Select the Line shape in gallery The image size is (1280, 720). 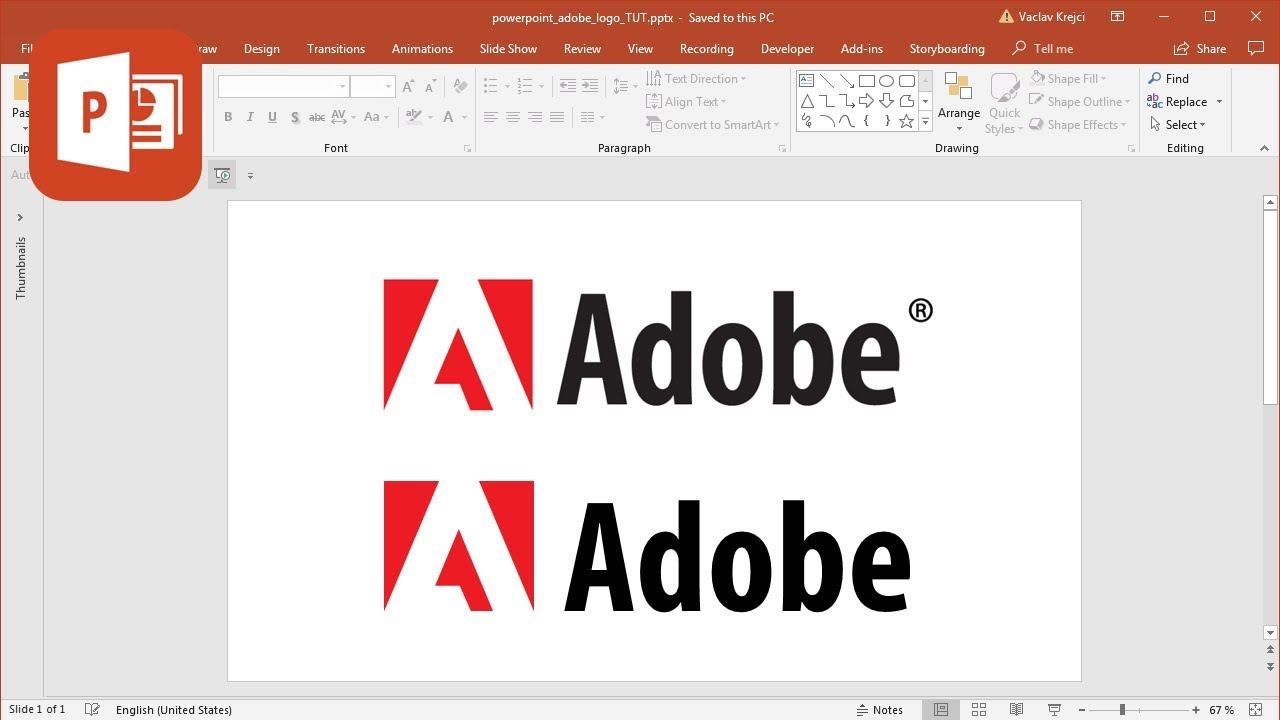click(x=827, y=81)
